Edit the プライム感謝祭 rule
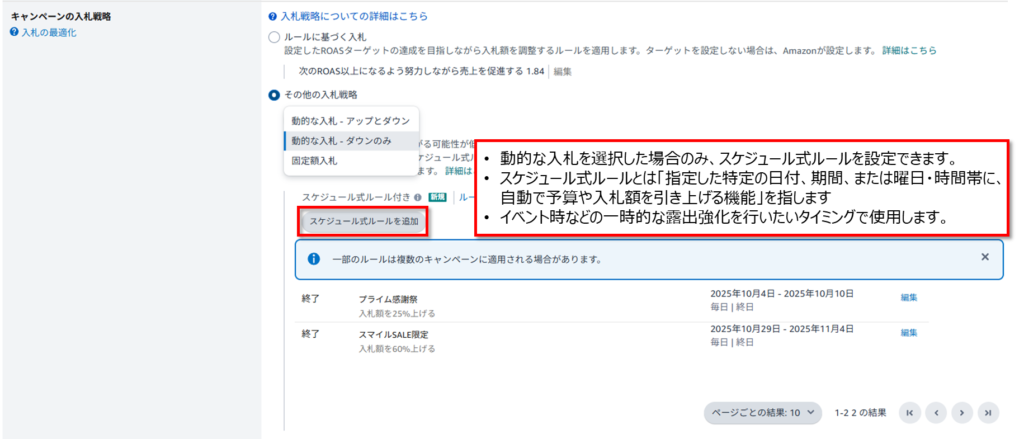This screenshot has width=1024, height=439. (909, 297)
